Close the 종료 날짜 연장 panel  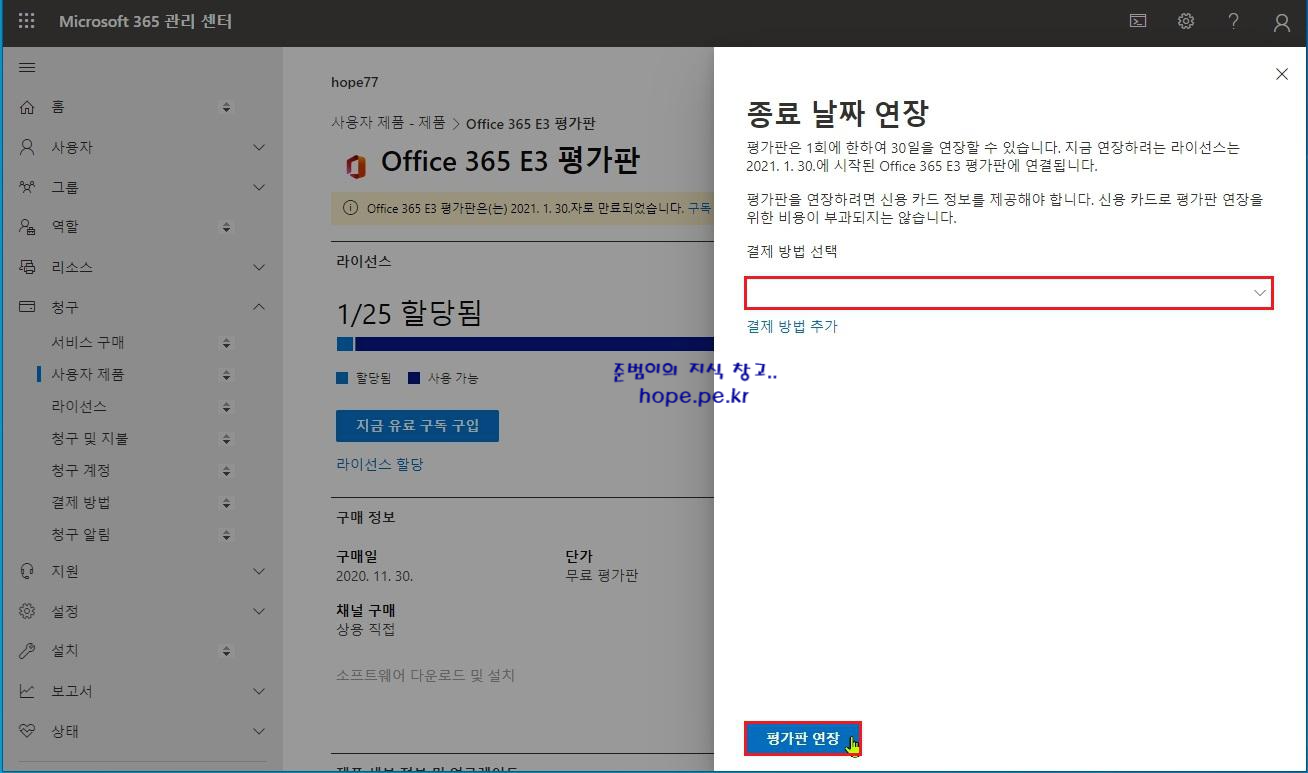tap(1282, 74)
